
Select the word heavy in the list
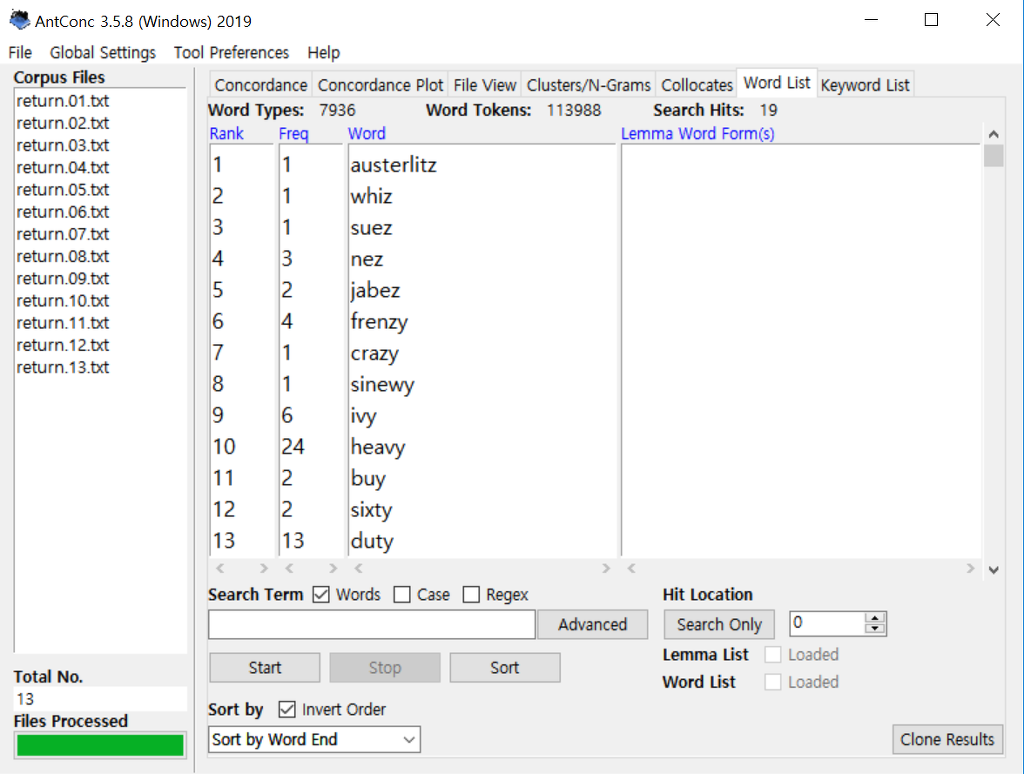point(377,447)
